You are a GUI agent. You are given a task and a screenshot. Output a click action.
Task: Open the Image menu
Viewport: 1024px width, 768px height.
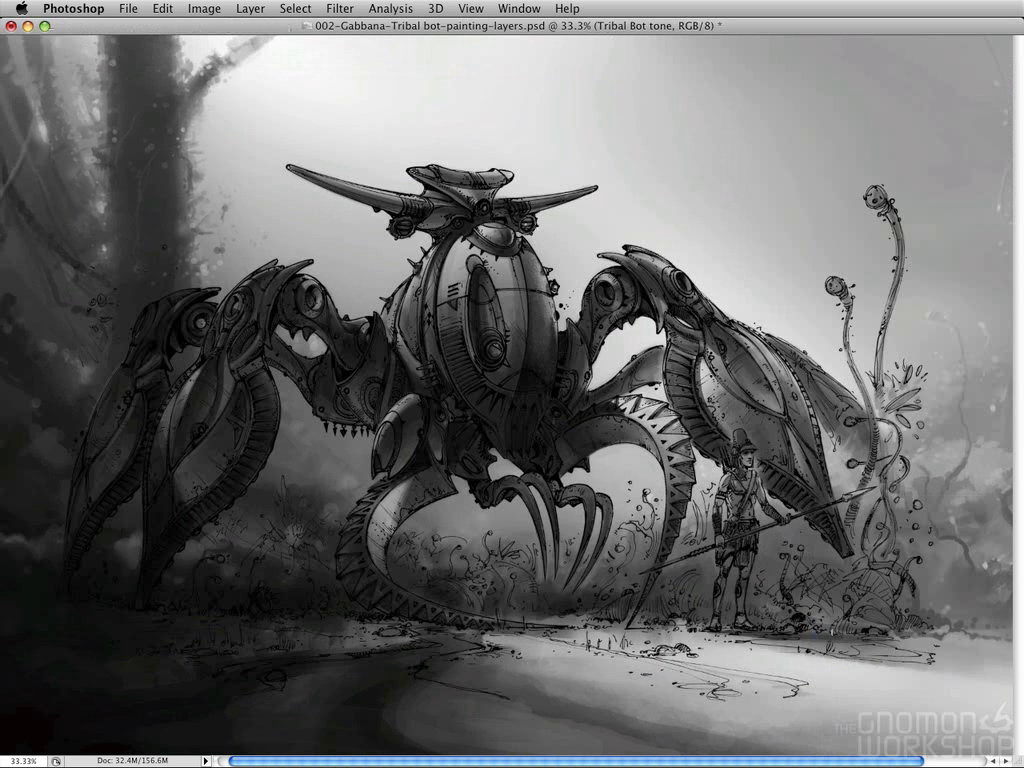coord(204,8)
